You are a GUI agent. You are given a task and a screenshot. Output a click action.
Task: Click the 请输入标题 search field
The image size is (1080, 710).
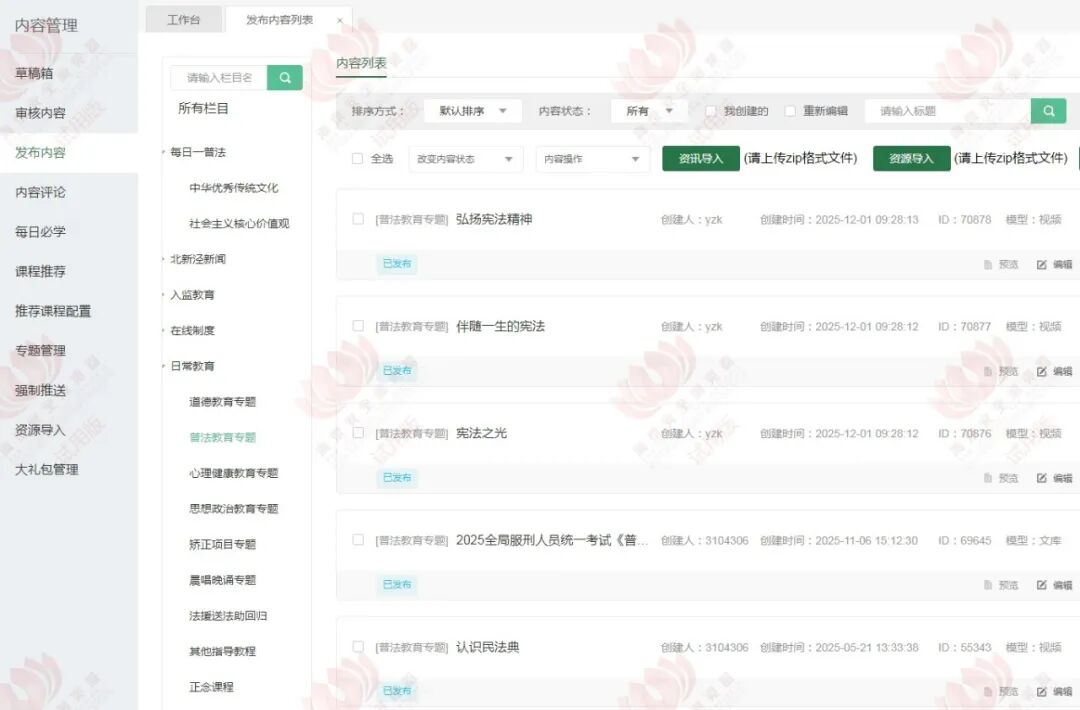click(947, 111)
